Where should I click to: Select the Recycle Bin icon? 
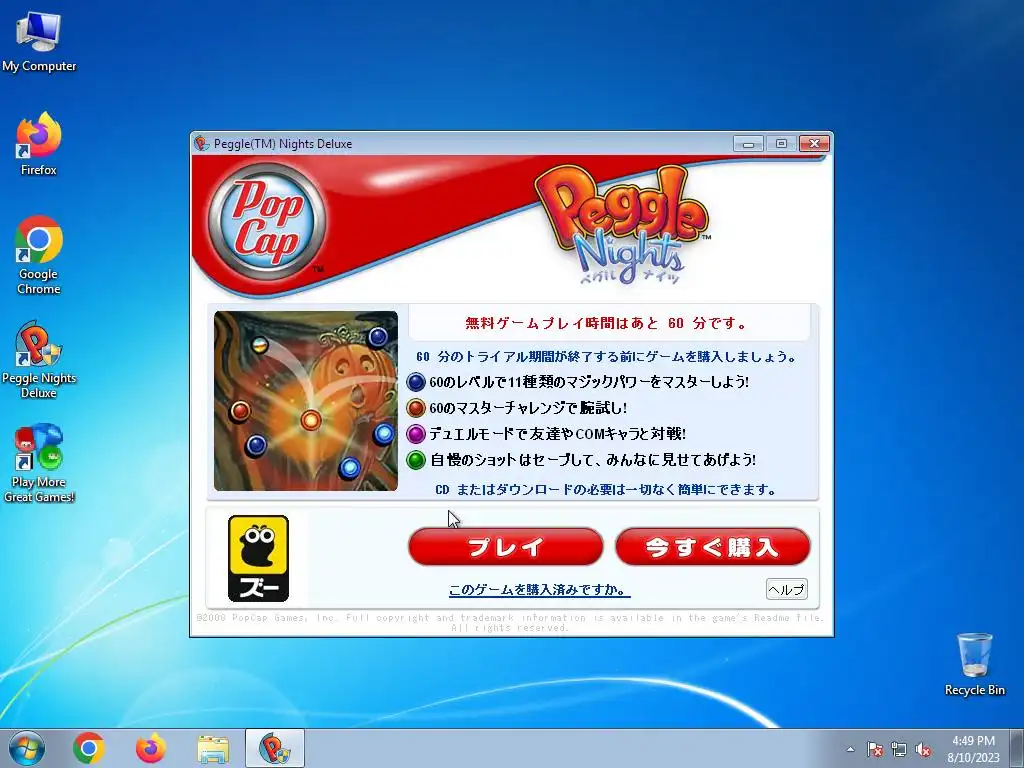tap(974, 664)
